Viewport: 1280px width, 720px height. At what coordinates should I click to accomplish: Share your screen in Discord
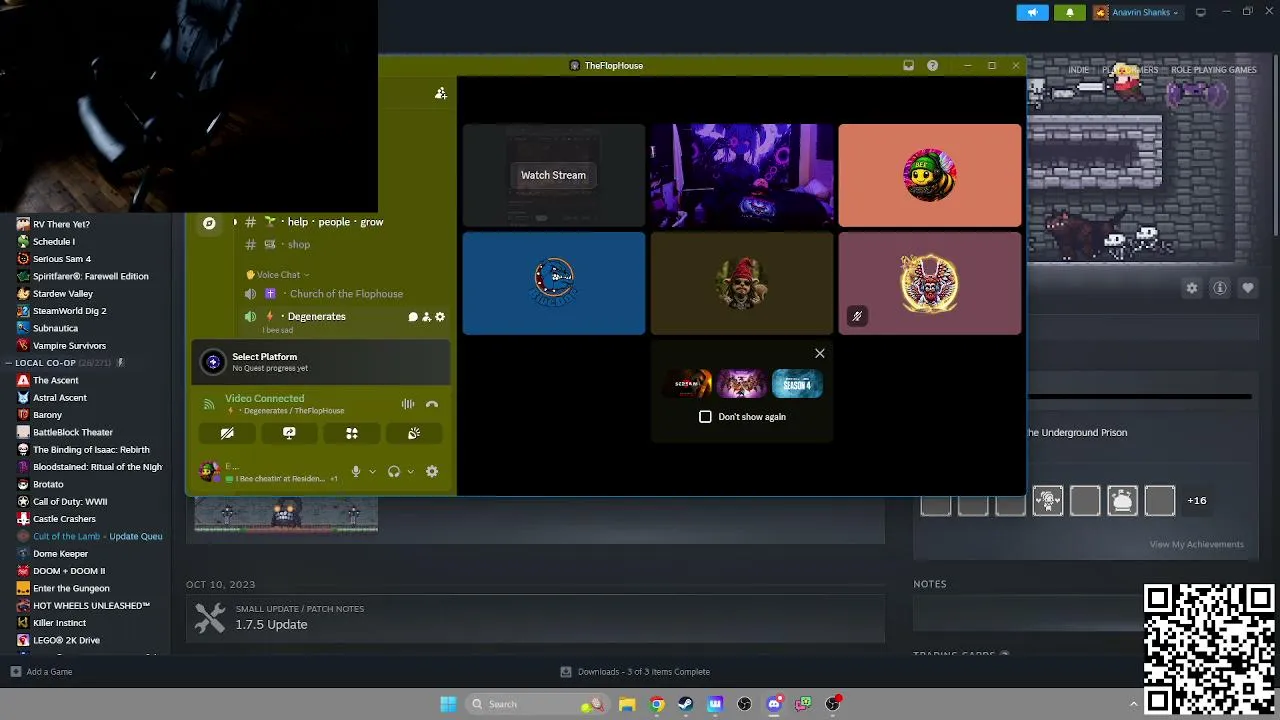click(x=289, y=433)
